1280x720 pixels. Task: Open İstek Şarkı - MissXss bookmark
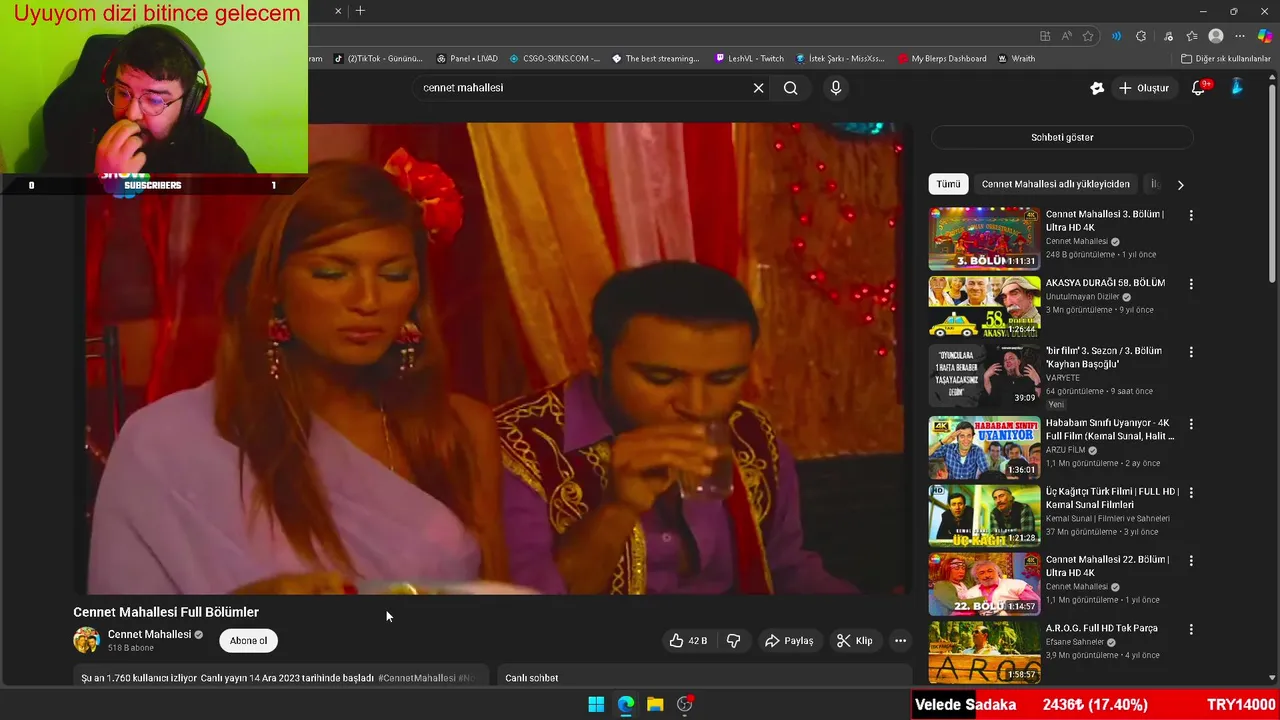pos(840,59)
